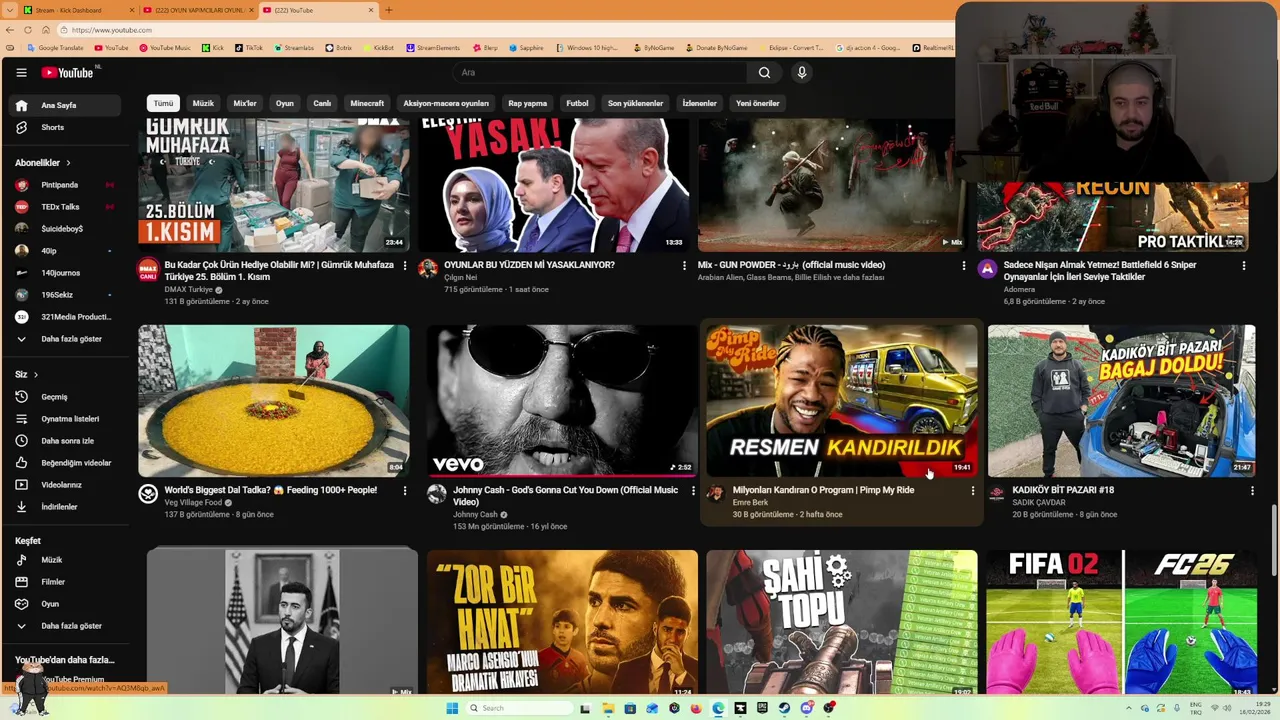Select the Mix'ler filter chip
This screenshot has width=1280, height=720.
point(245,103)
